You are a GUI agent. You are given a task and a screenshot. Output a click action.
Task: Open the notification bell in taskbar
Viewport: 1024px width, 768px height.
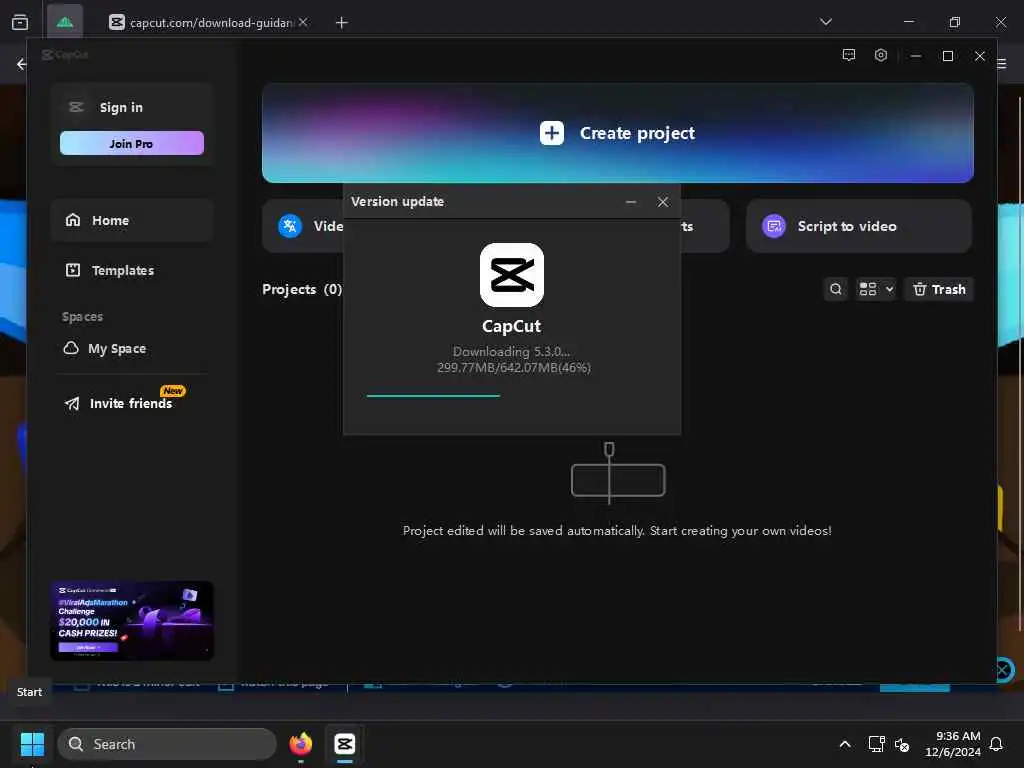(x=996, y=744)
